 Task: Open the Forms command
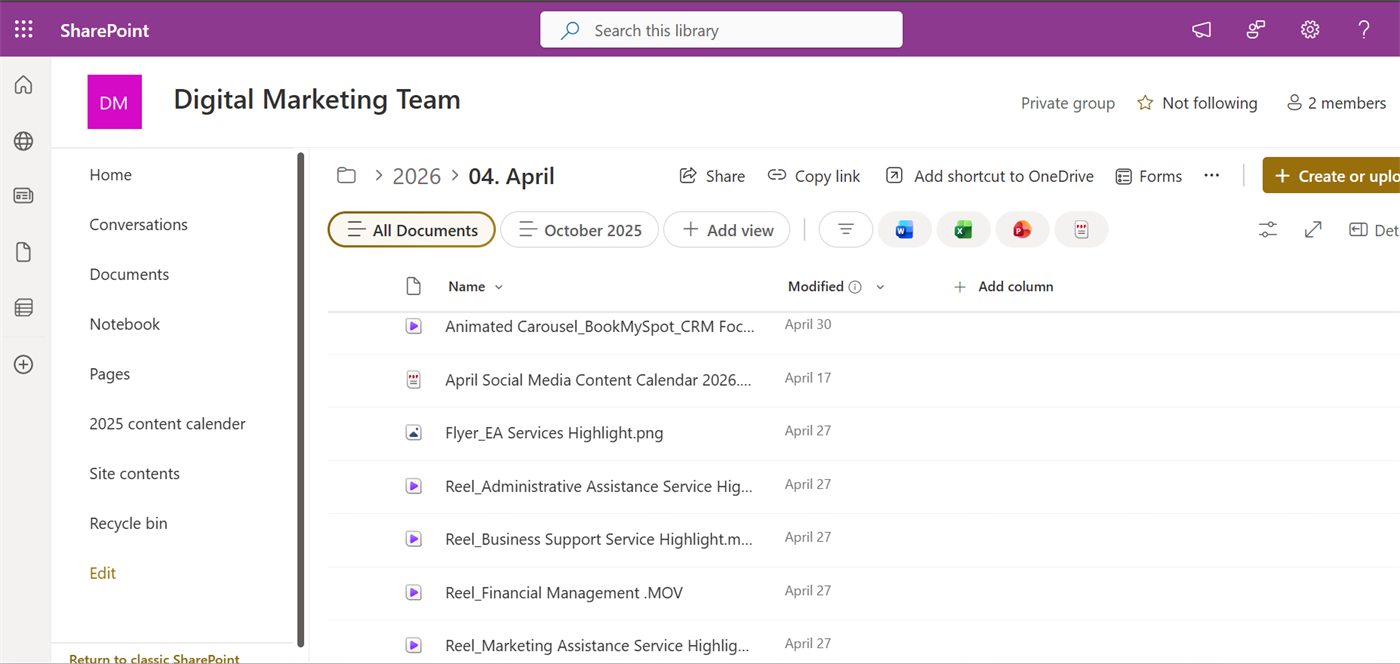pos(1148,176)
